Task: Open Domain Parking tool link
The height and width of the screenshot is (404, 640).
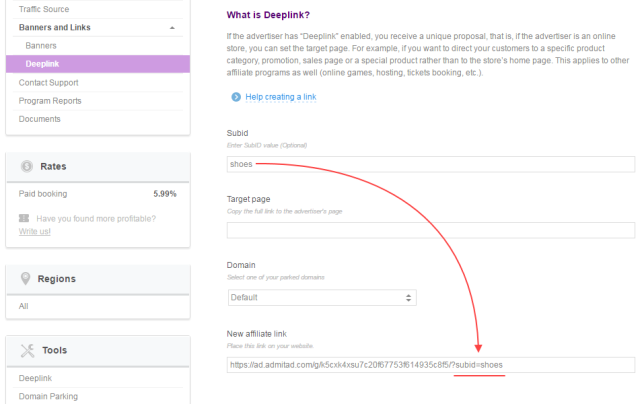Action: [x=50, y=396]
